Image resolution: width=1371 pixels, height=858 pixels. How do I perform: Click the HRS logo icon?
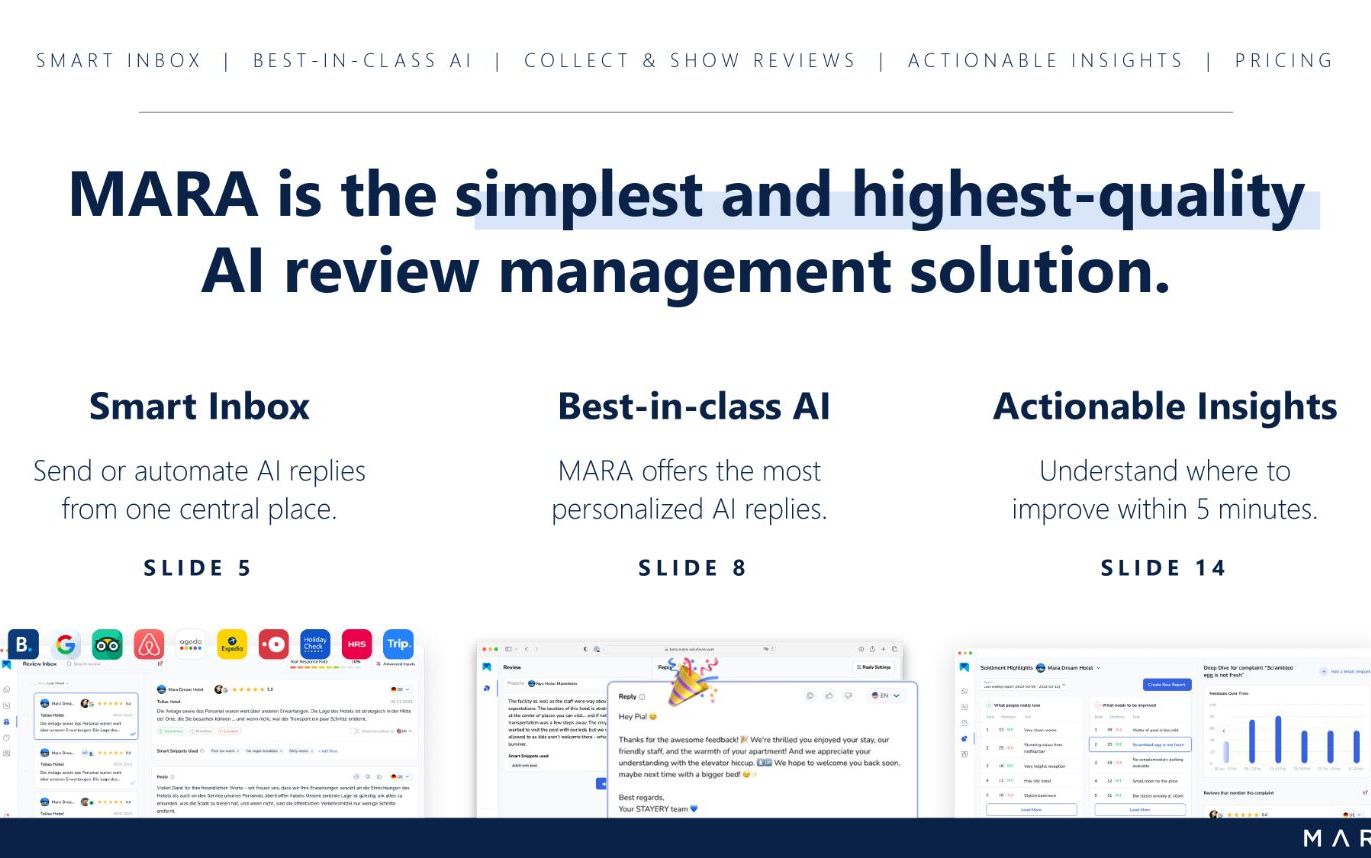click(357, 644)
